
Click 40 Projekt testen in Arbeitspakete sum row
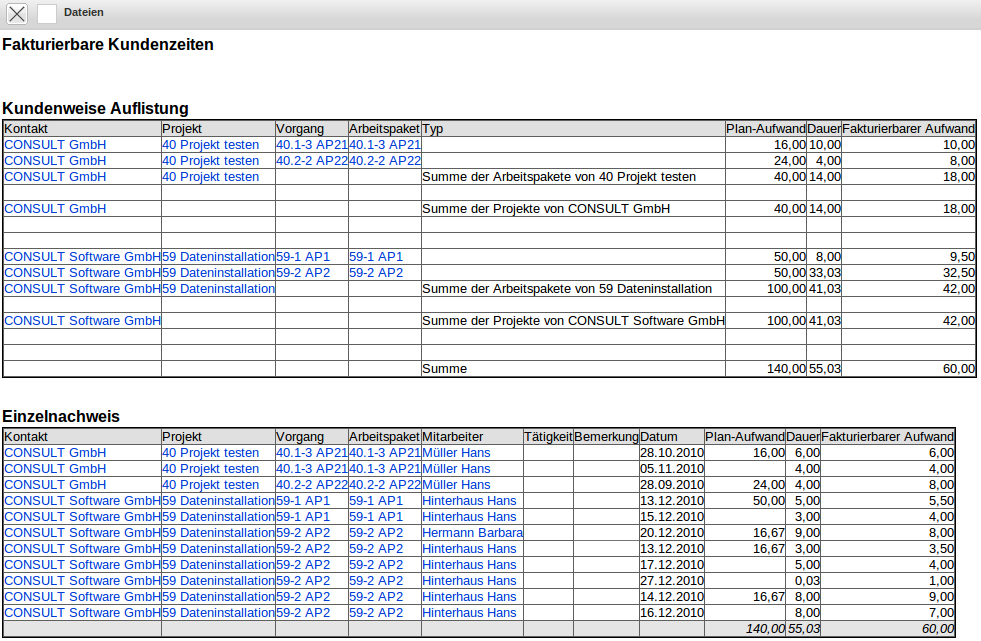coord(210,177)
